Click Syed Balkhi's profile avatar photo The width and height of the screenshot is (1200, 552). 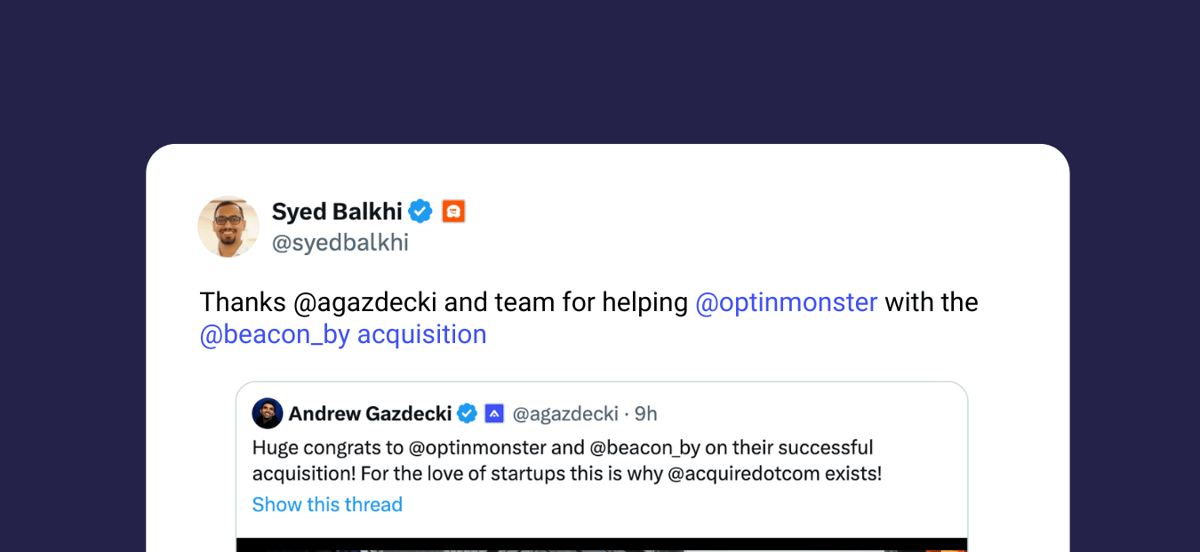click(228, 226)
